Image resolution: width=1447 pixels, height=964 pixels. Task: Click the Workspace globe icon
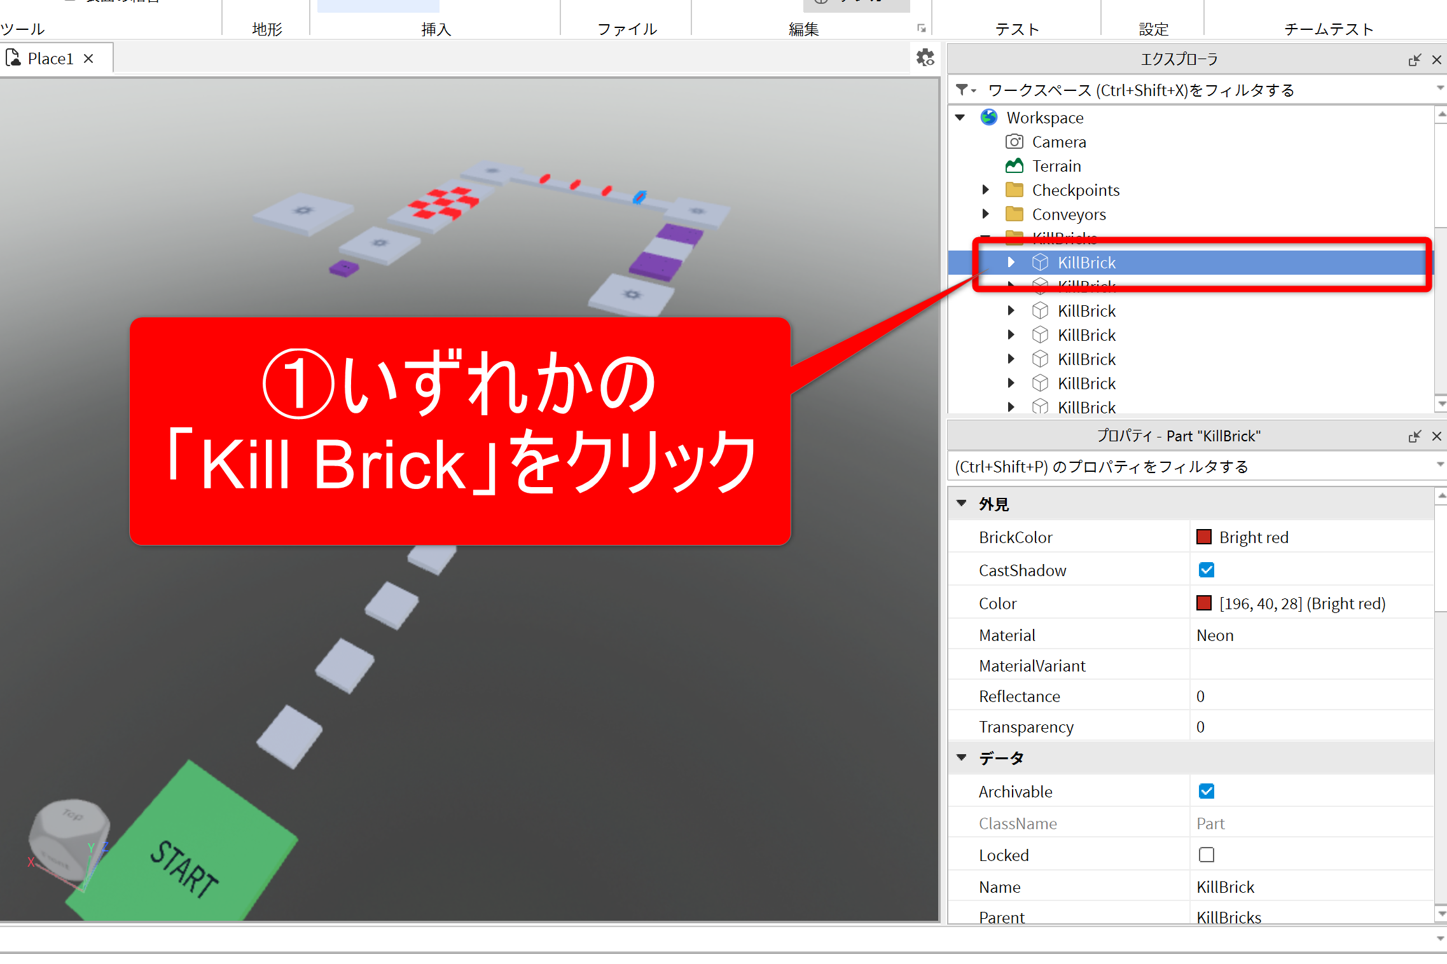[x=989, y=117]
